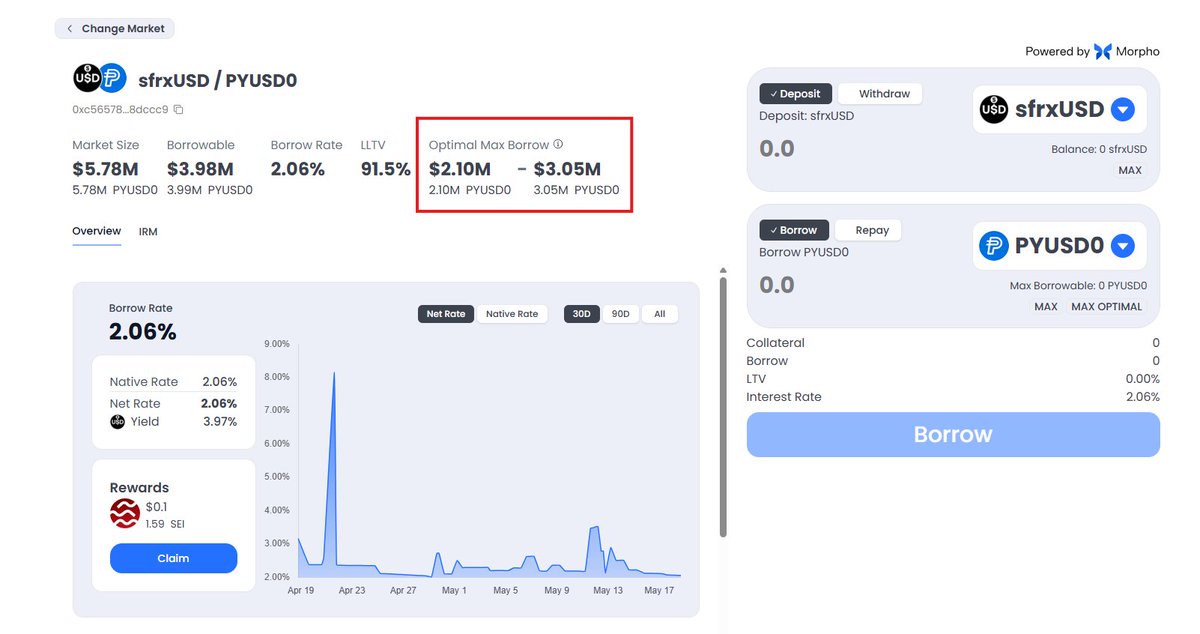Click the Yield USD token icon
This screenshot has width=1200, height=634.
point(118,422)
